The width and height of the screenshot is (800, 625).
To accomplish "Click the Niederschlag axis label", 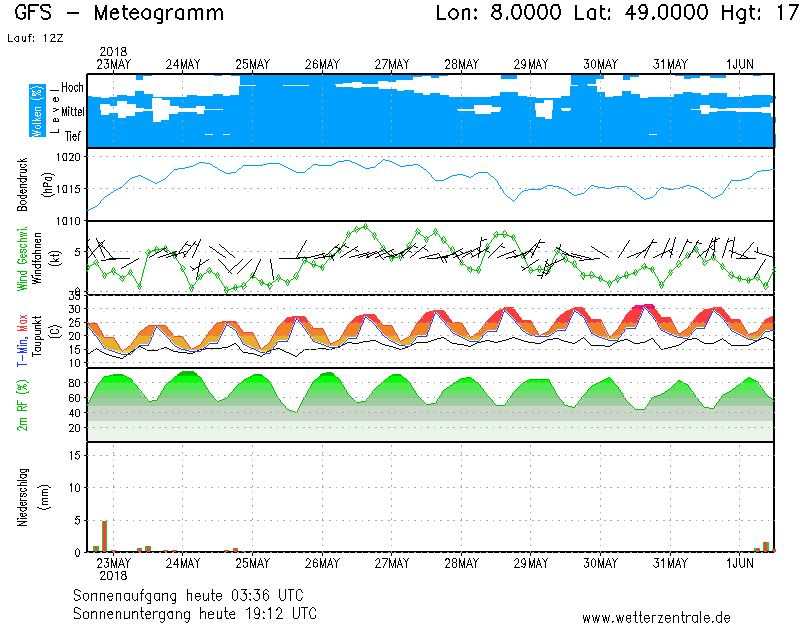I will (22, 497).
